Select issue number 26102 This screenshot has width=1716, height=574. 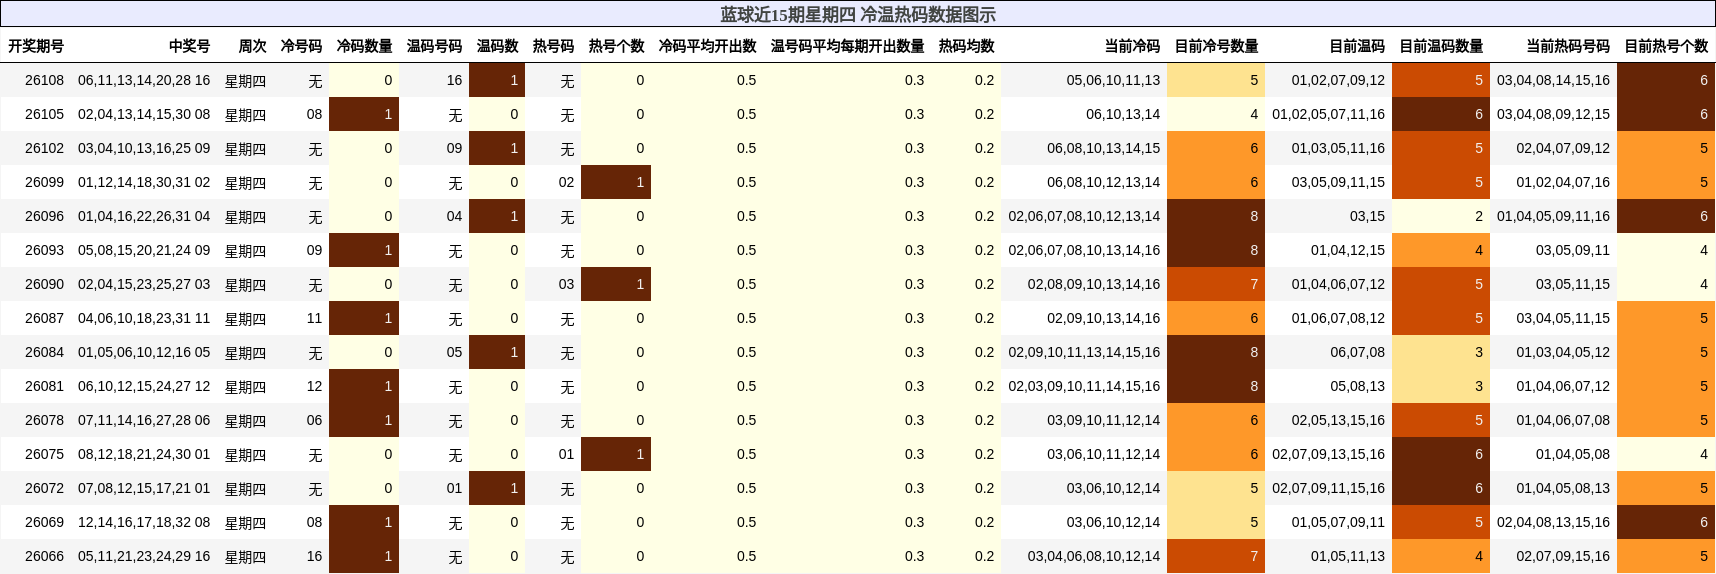pyautogui.click(x=44, y=148)
